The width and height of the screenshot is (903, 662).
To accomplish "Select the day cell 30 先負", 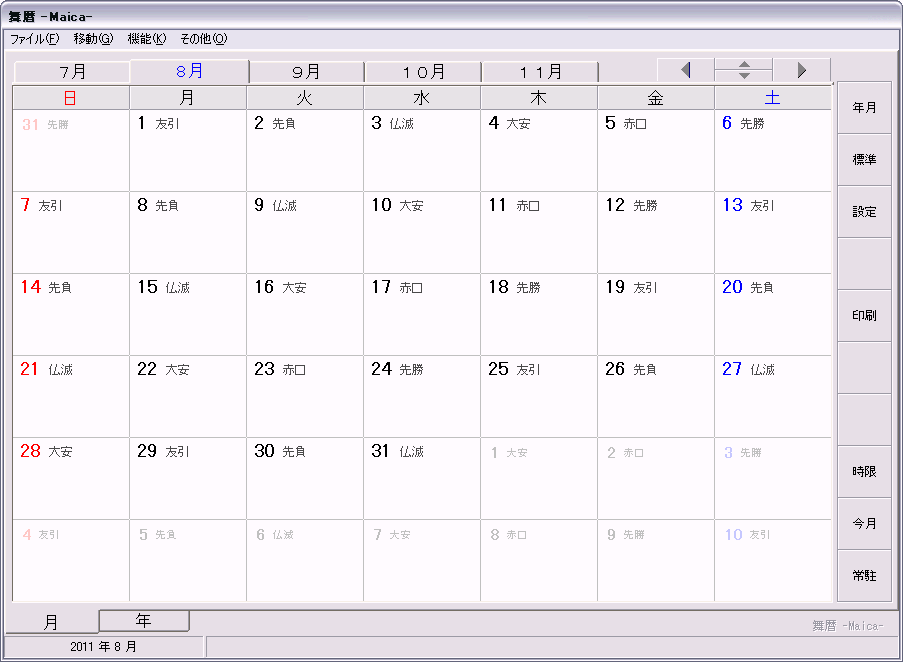I will coord(305,478).
